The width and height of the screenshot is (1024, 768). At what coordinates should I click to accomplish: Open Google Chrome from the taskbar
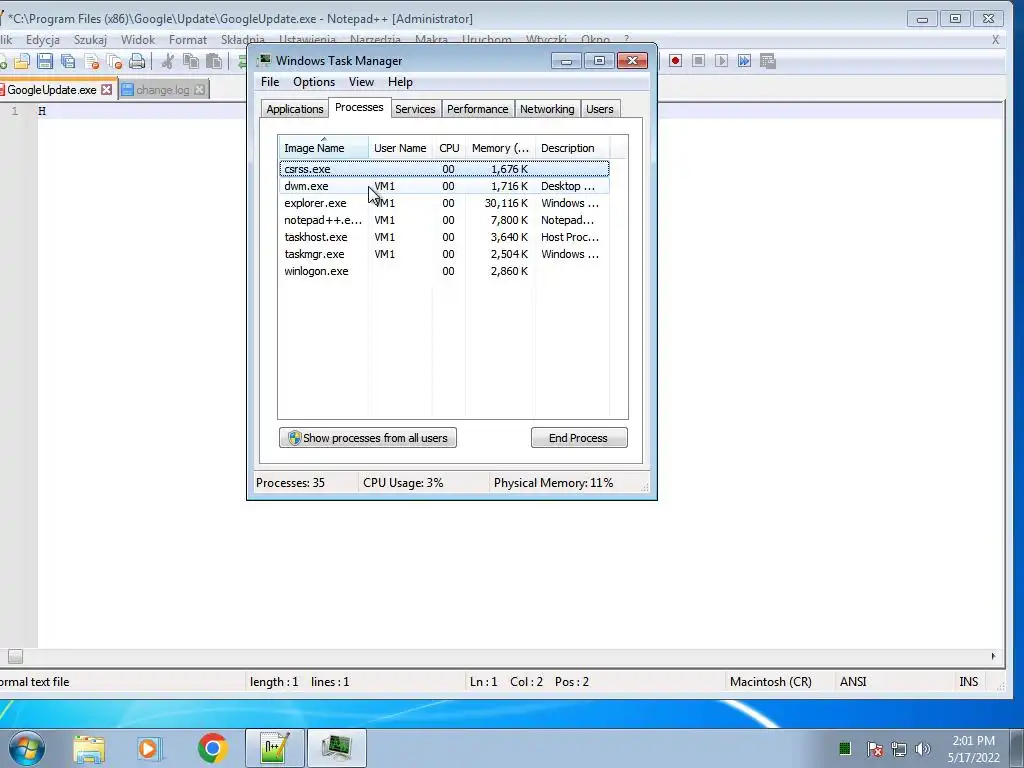pos(213,748)
